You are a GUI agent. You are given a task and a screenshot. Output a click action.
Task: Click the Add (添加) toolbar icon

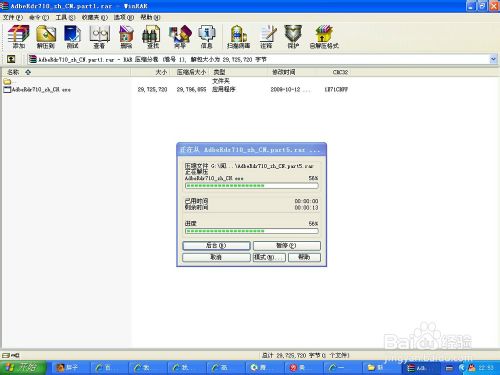18,37
